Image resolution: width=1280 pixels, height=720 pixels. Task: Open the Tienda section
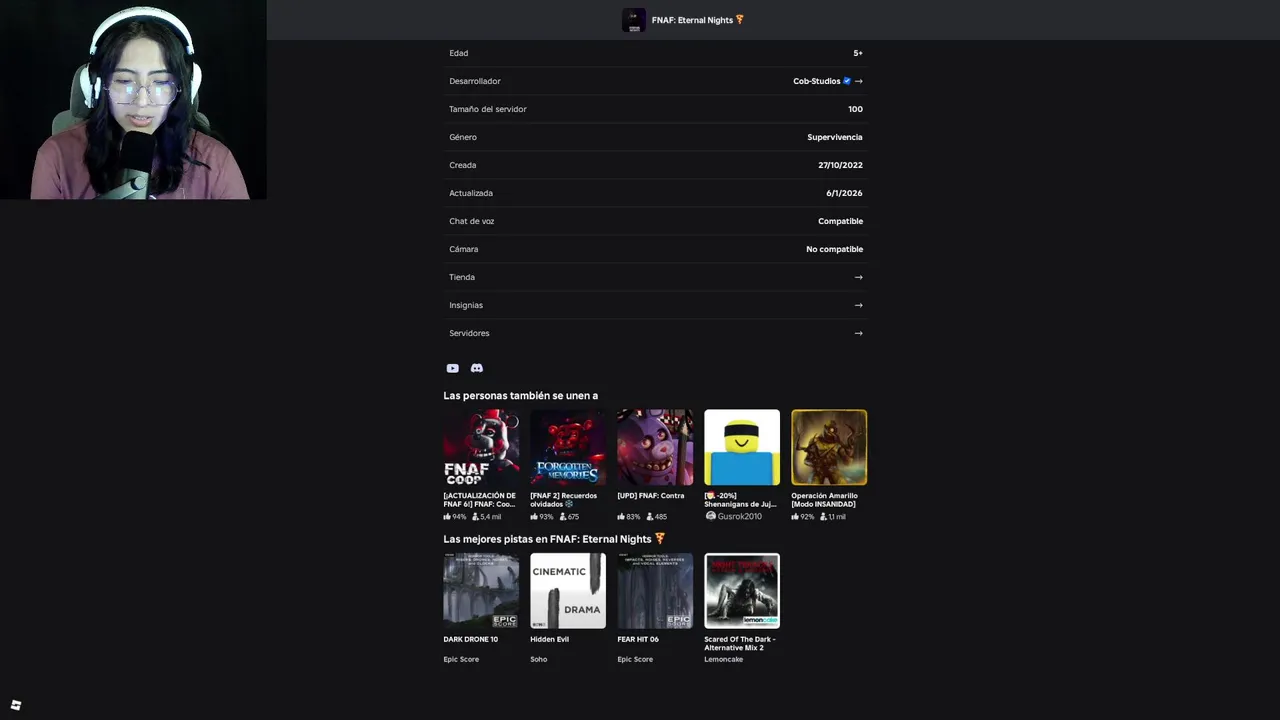655,277
